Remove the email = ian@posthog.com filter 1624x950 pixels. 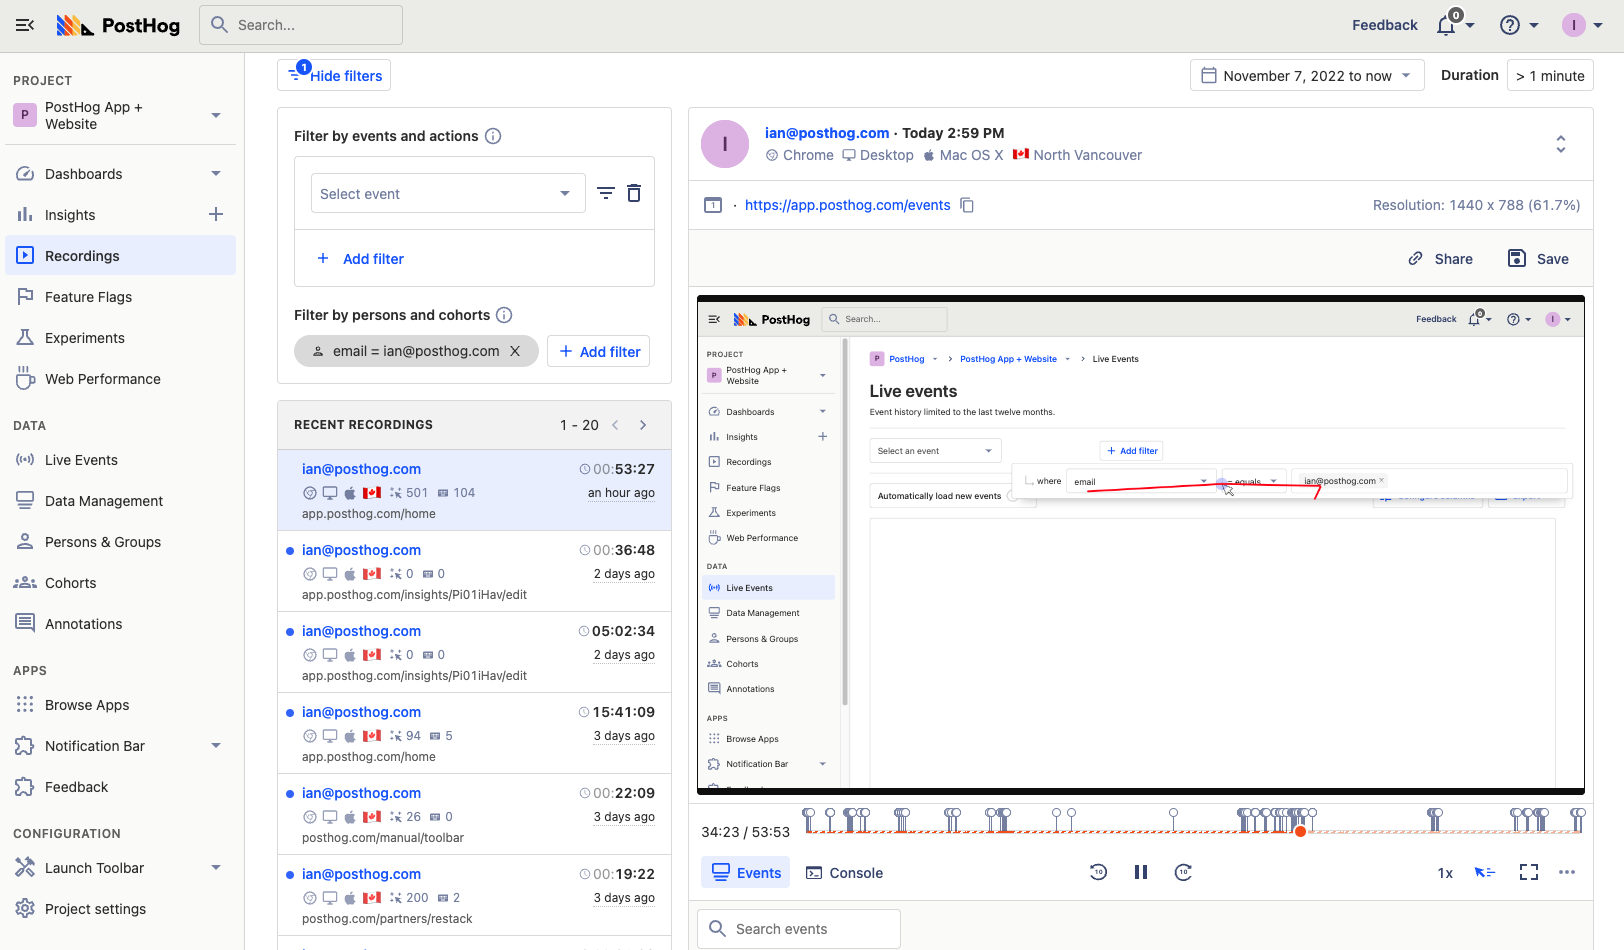515,351
